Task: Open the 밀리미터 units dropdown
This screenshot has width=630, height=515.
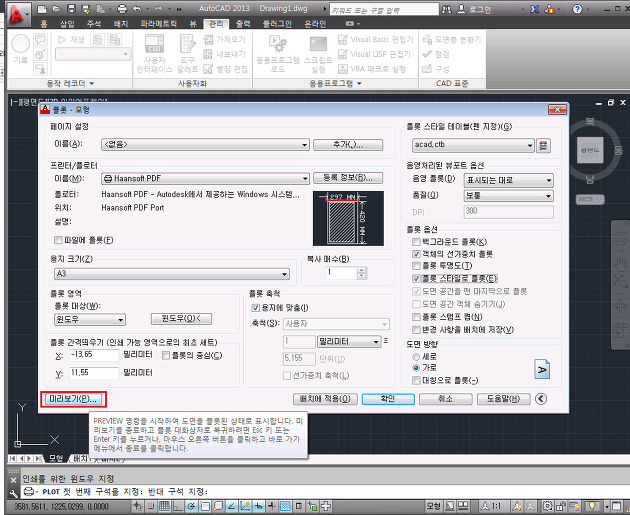Action: pos(349,341)
